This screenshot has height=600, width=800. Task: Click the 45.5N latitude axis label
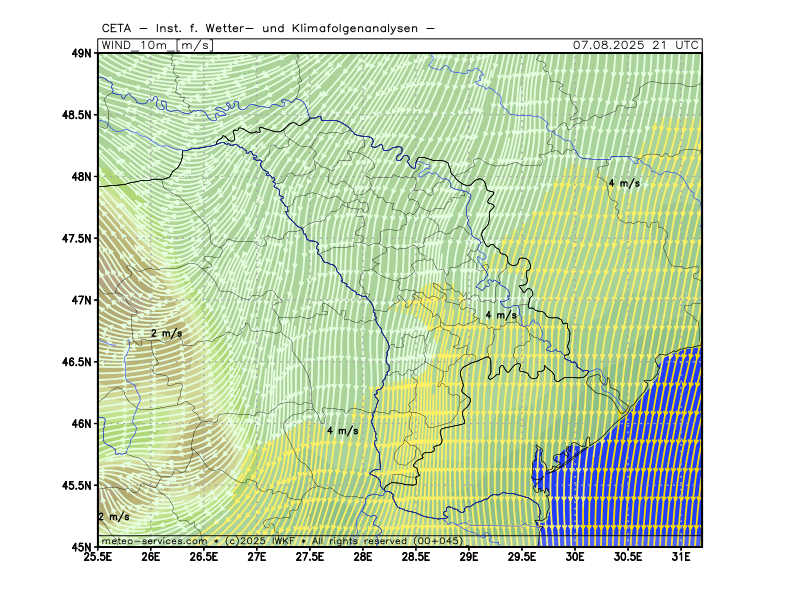point(77,485)
